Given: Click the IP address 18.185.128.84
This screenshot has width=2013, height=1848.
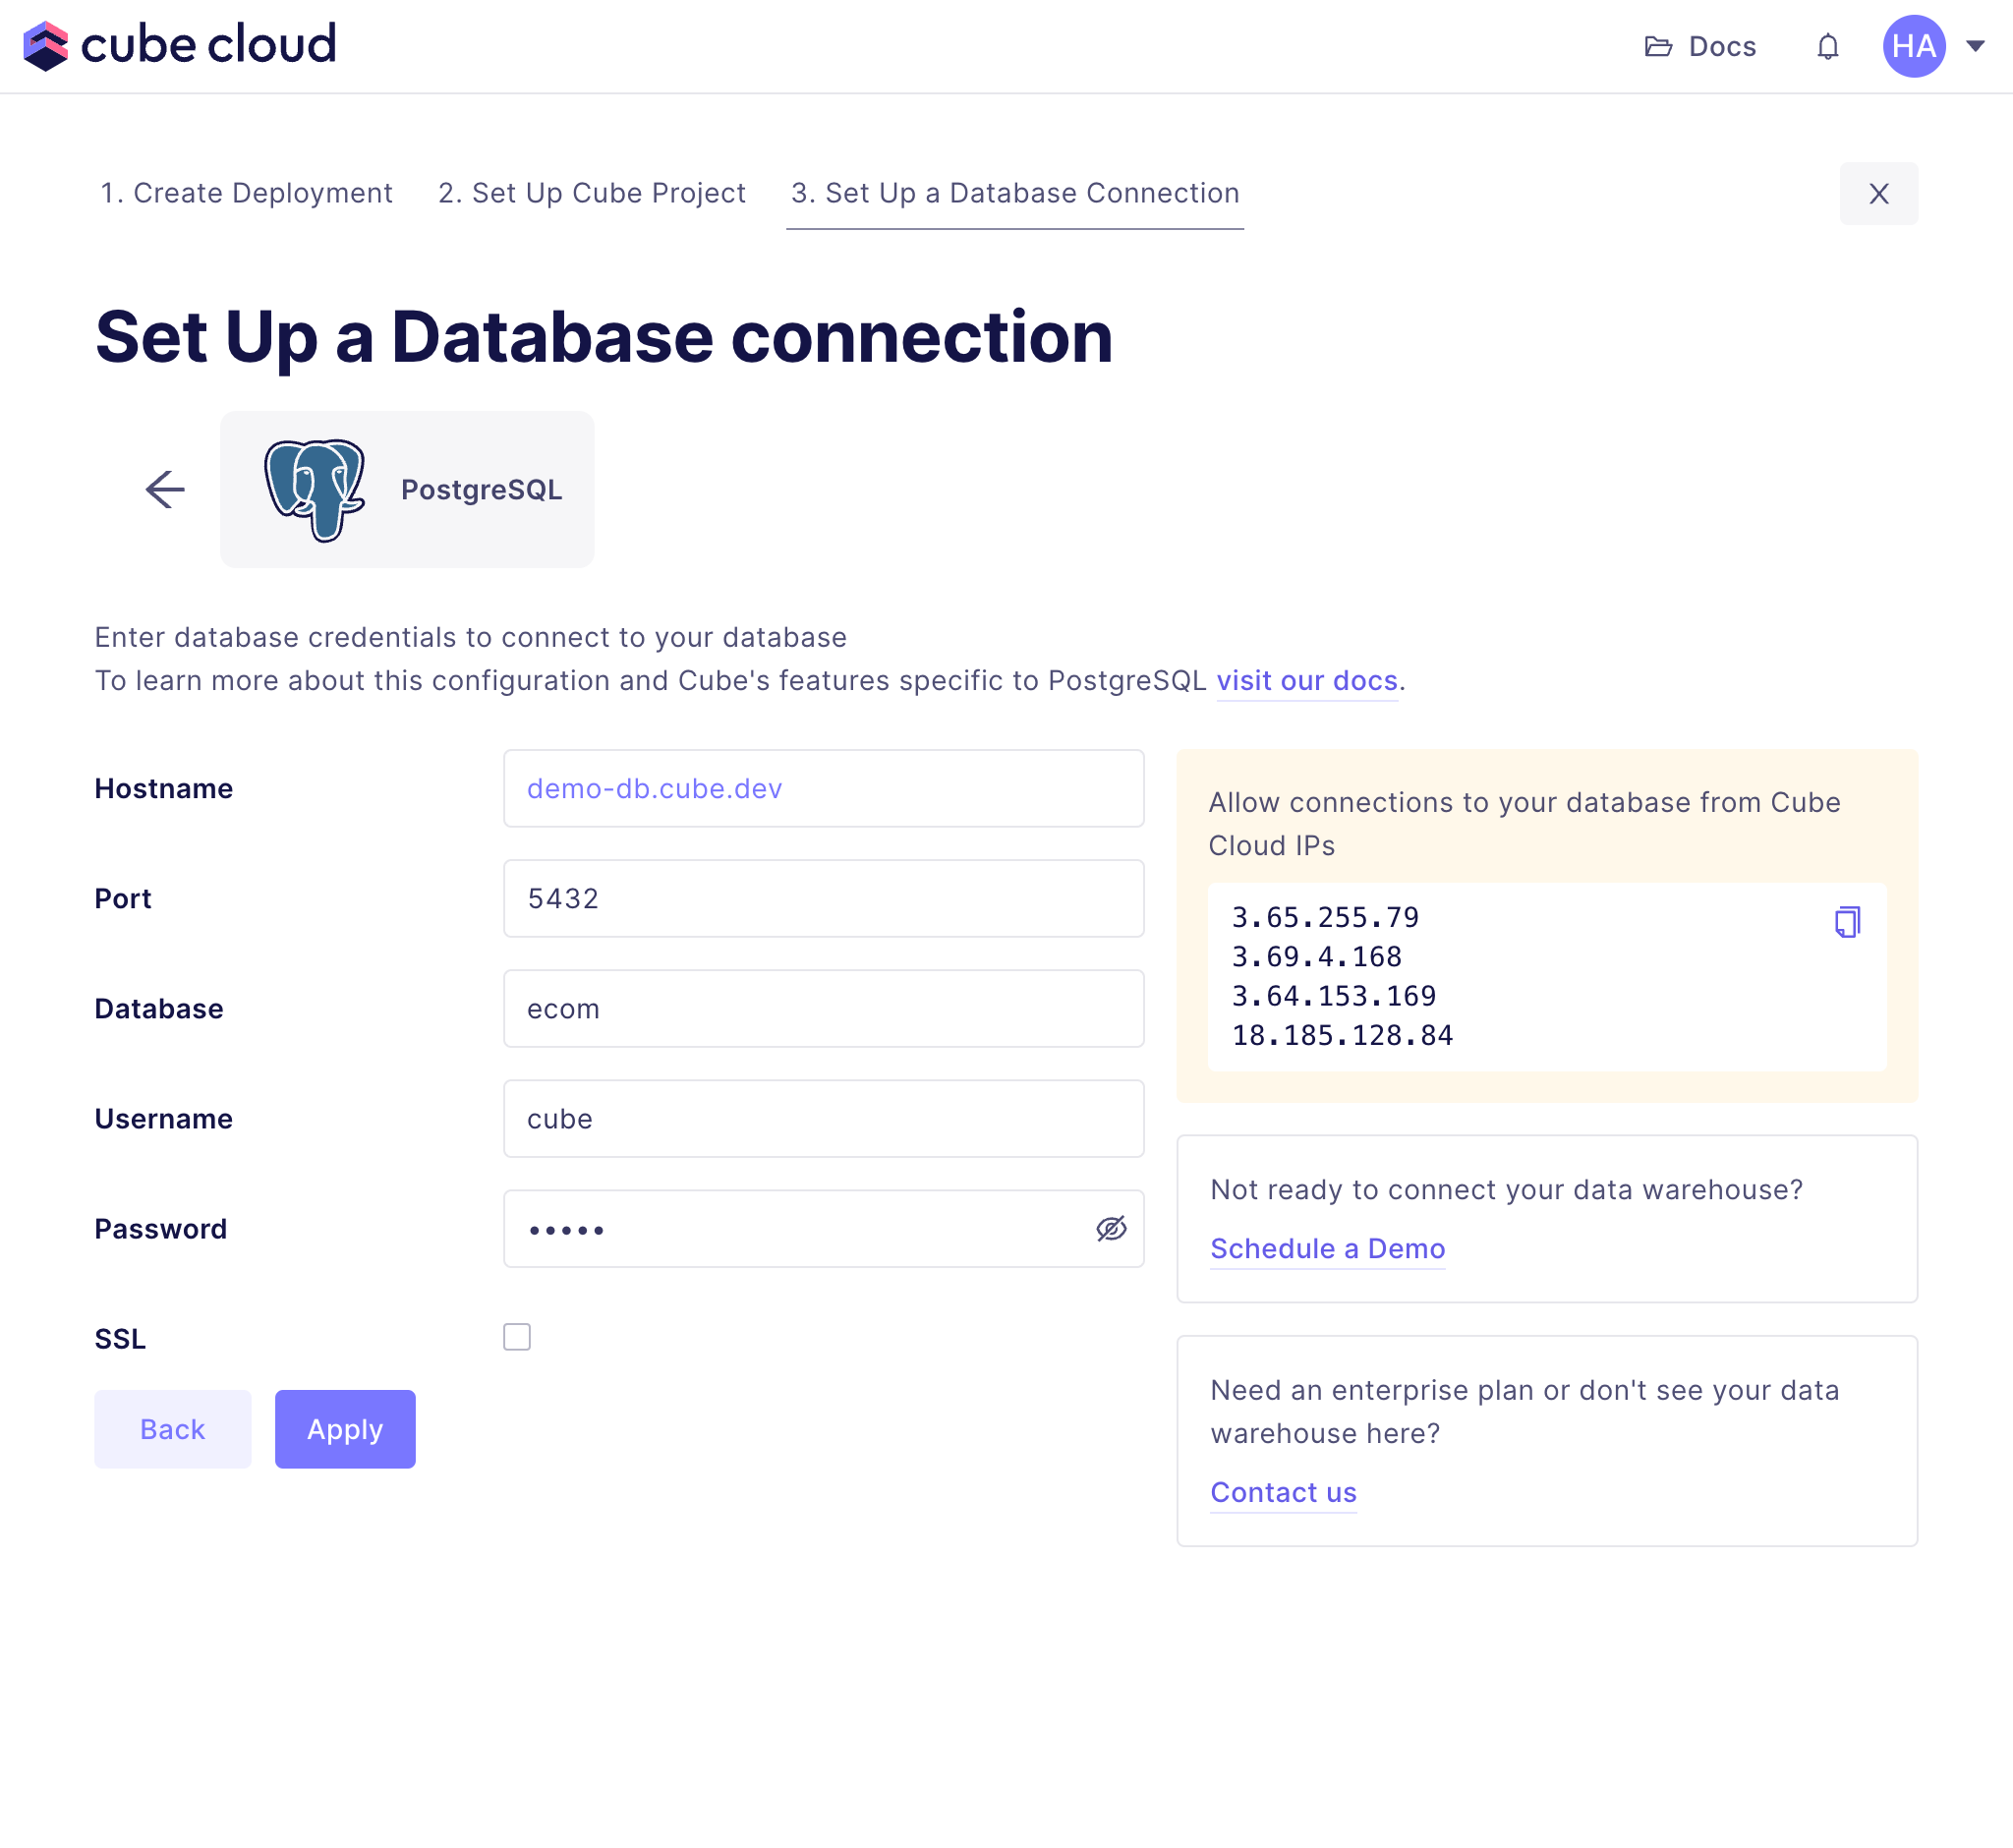Looking at the screenshot, I should coord(1342,1035).
